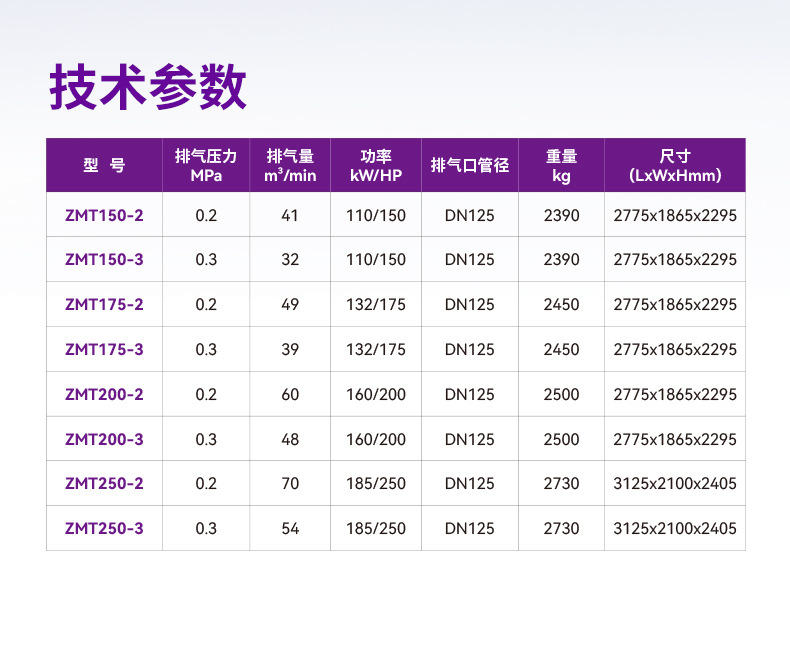Screen dimensions: 790x658
Task: Click pressure 0.3 in ZMT175-3 row
Action: pos(206,349)
